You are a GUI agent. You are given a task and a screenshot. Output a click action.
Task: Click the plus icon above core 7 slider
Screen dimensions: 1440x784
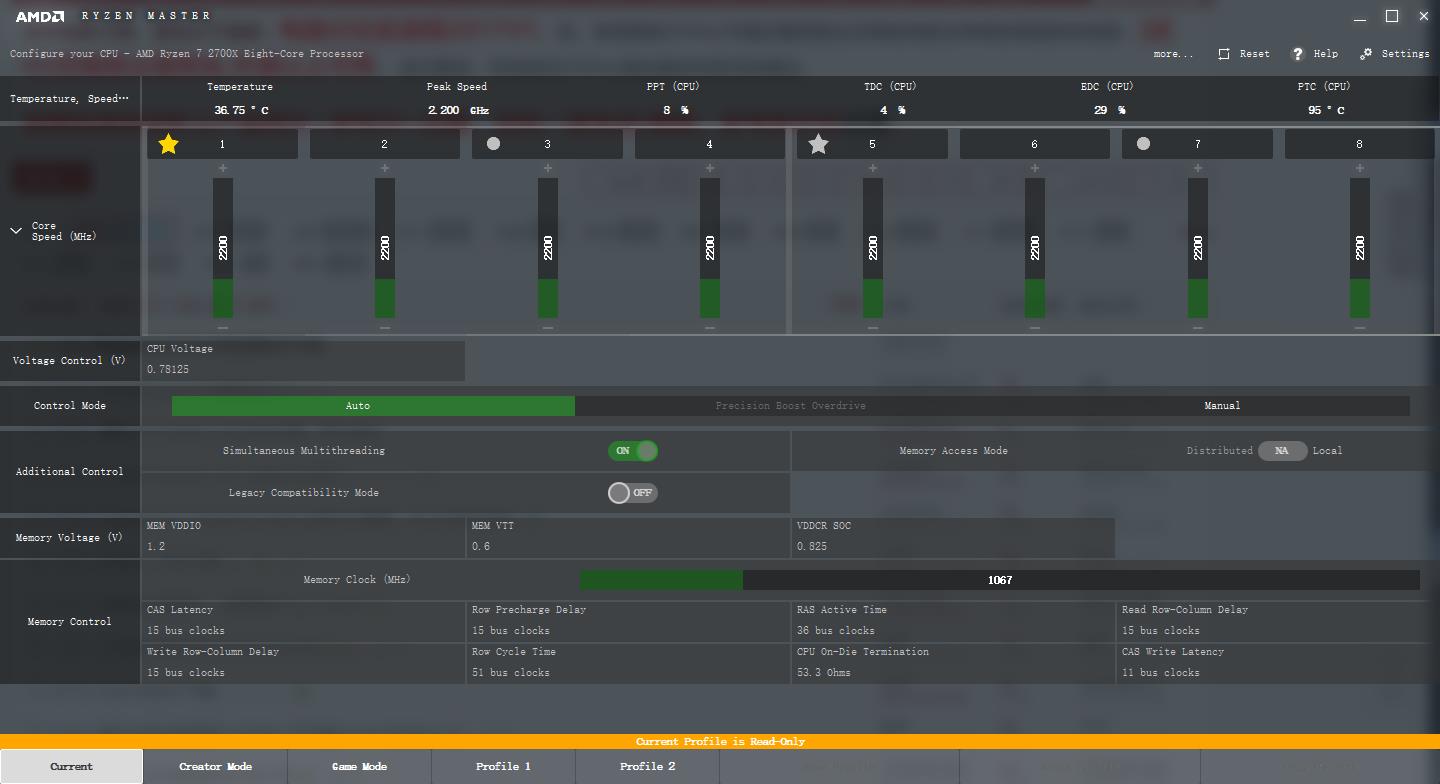[1198, 168]
